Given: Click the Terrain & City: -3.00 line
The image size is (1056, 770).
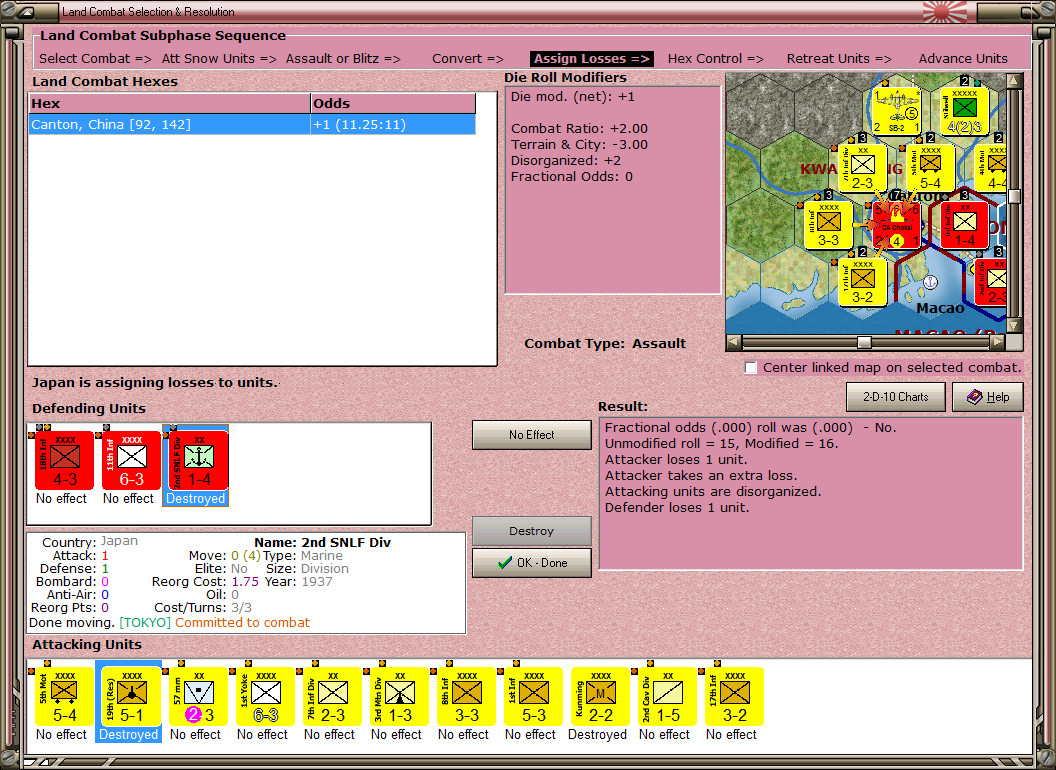Looking at the screenshot, I should (x=579, y=145).
